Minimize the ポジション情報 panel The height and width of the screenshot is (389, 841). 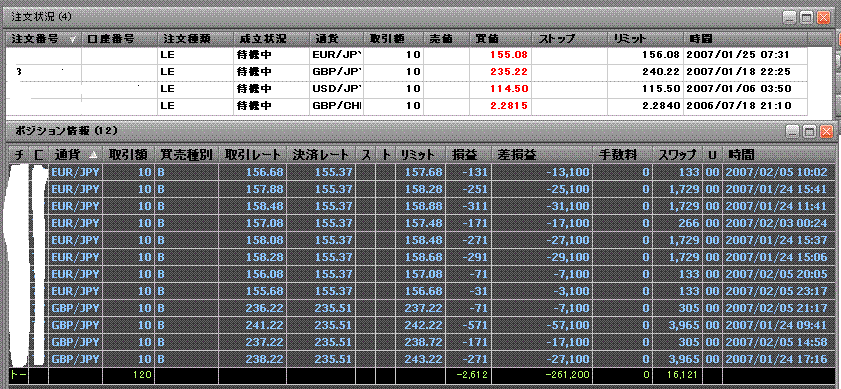tap(793, 131)
